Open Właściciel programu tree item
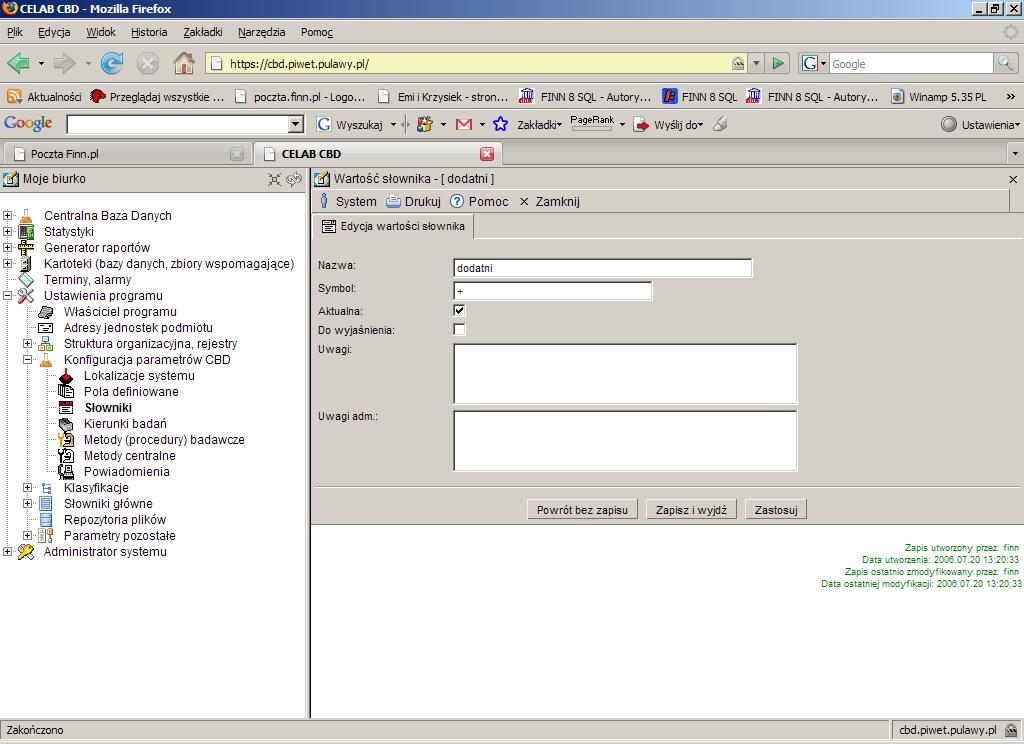 [120, 312]
